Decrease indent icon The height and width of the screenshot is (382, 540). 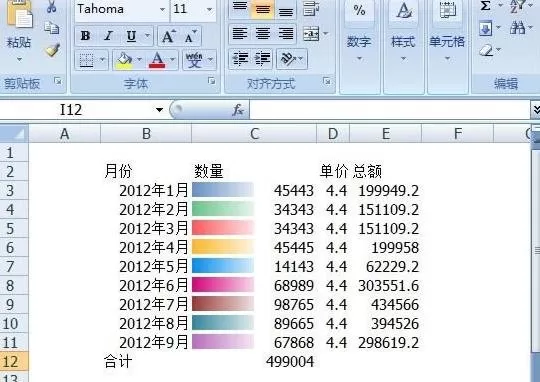(240, 59)
